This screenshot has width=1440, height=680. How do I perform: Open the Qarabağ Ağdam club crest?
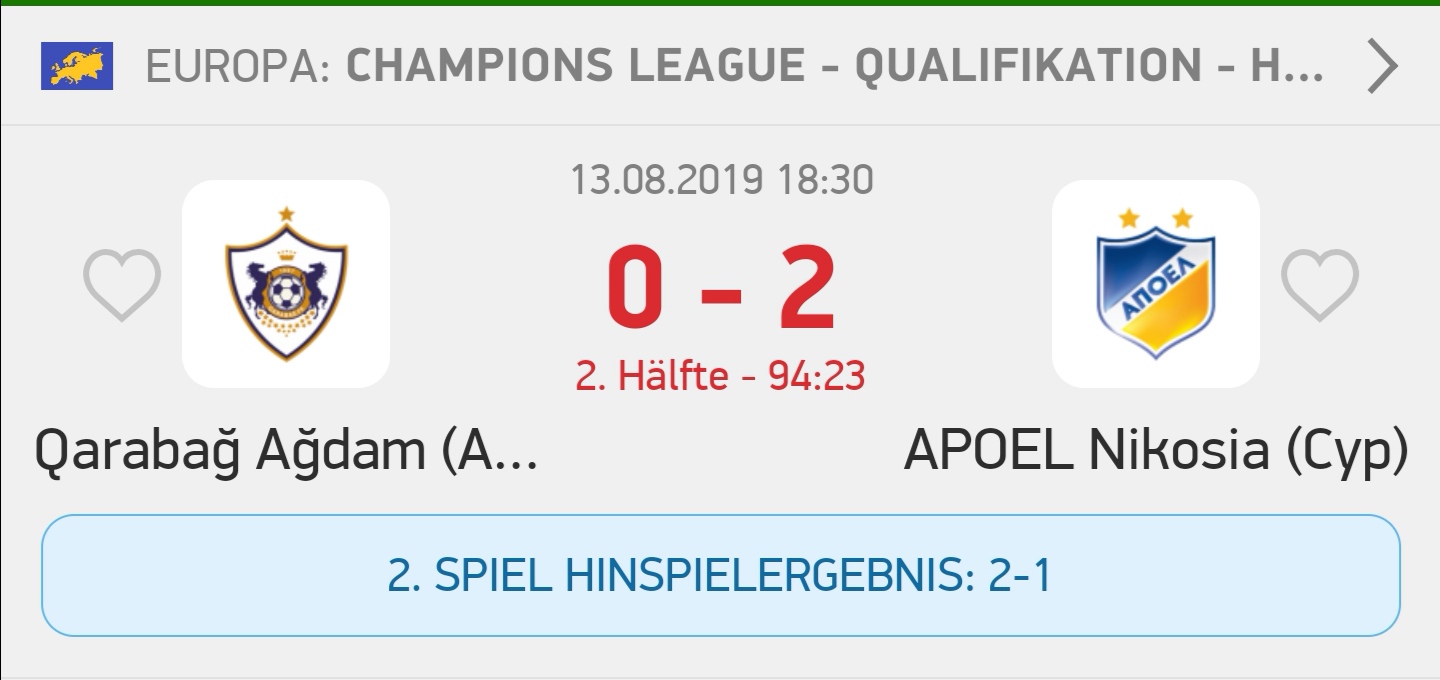point(286,284)
